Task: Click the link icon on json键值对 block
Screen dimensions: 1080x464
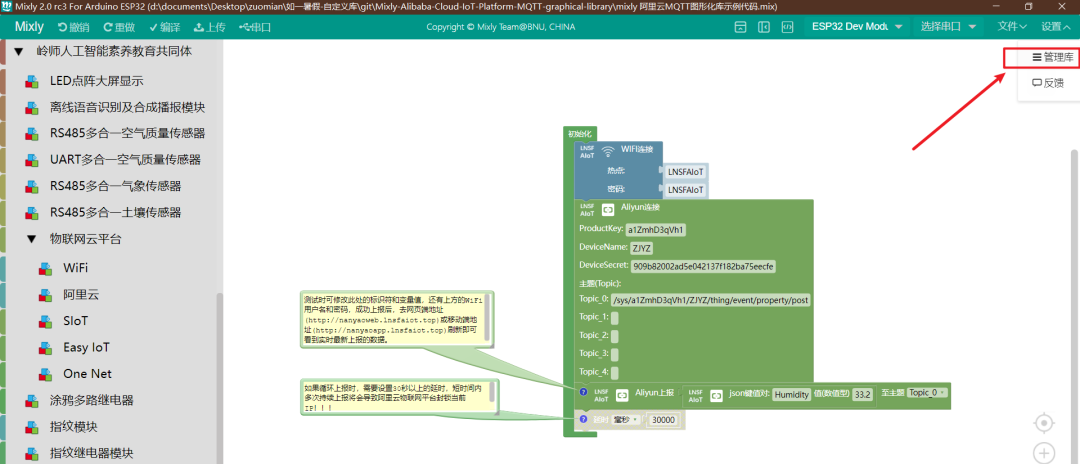Action: point(716,395)
